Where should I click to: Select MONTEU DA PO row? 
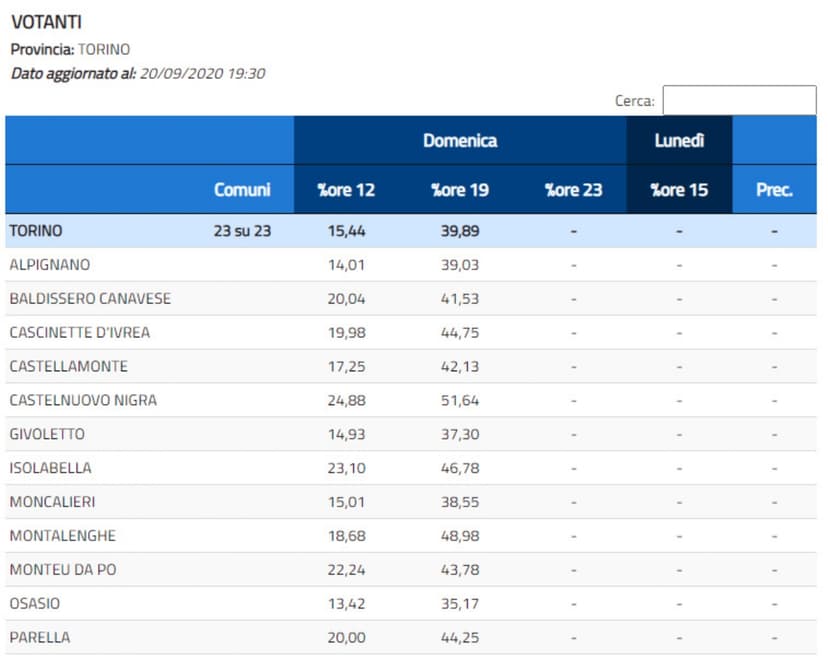click(x=63, y=570)
